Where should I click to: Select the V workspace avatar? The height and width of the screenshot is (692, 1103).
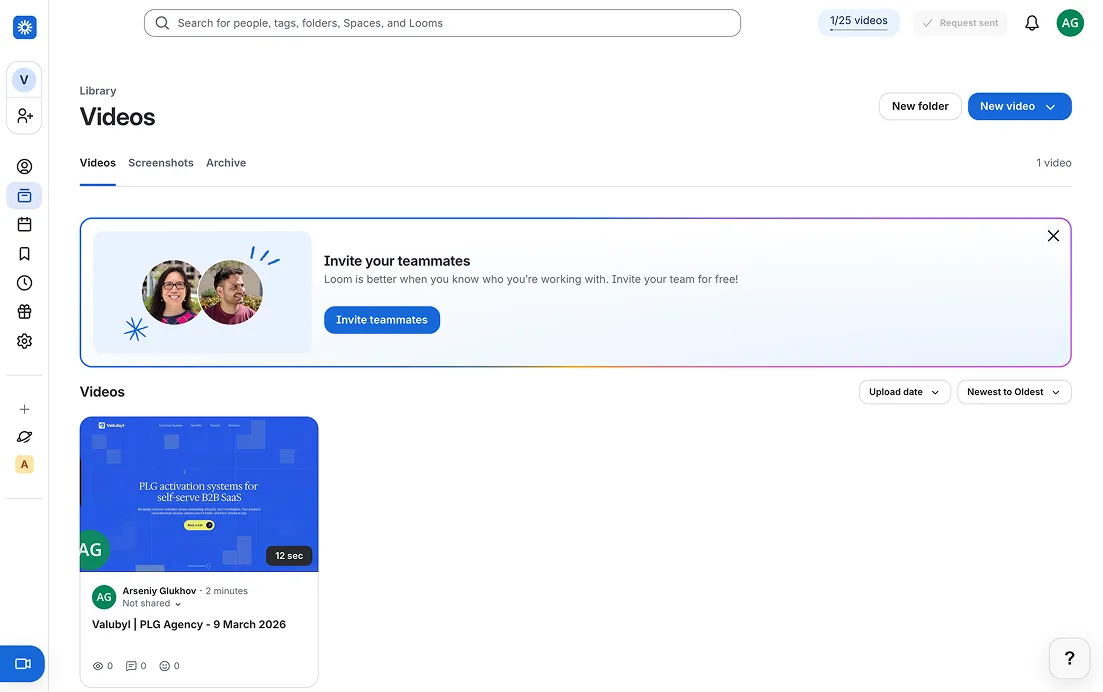(x=24, y=78)
